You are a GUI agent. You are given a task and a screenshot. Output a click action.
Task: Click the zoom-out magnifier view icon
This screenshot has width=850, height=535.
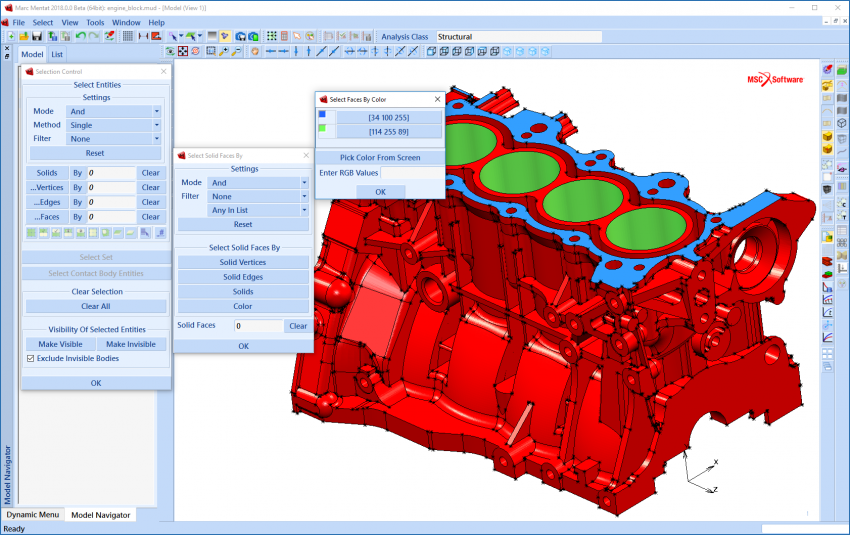(x=236, y=52)
